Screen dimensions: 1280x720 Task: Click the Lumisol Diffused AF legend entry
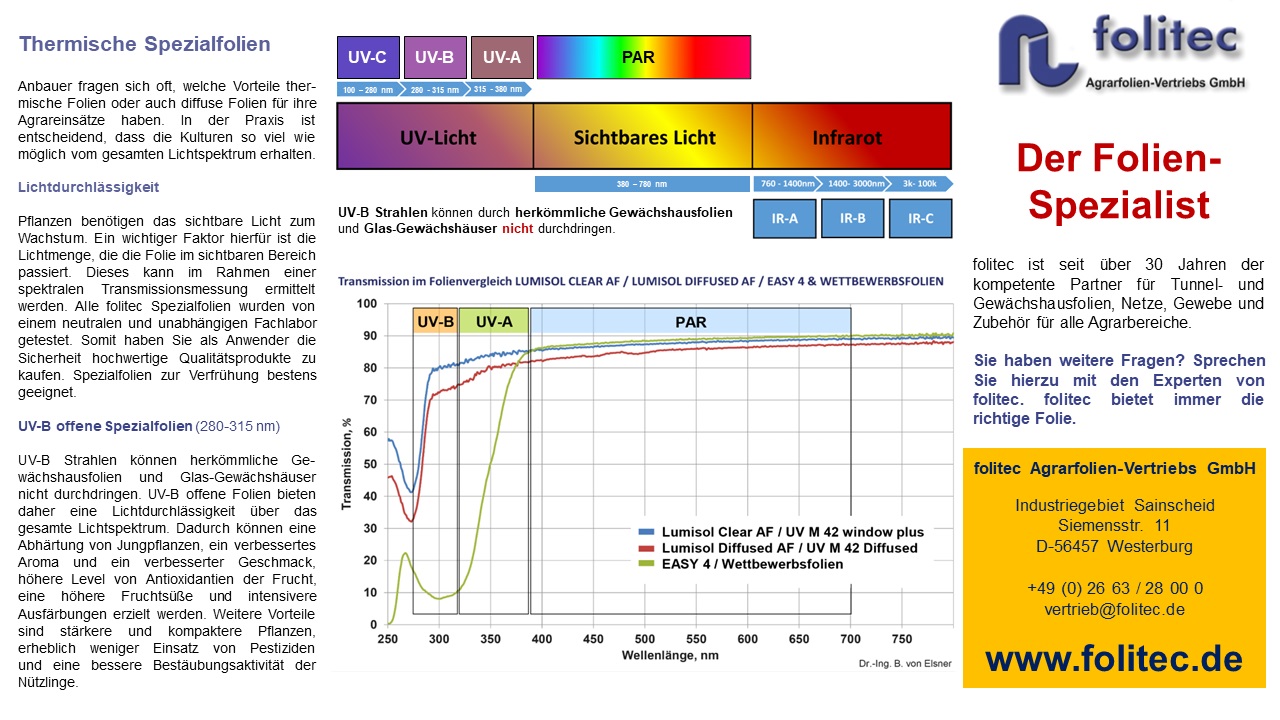coord(777,548)
